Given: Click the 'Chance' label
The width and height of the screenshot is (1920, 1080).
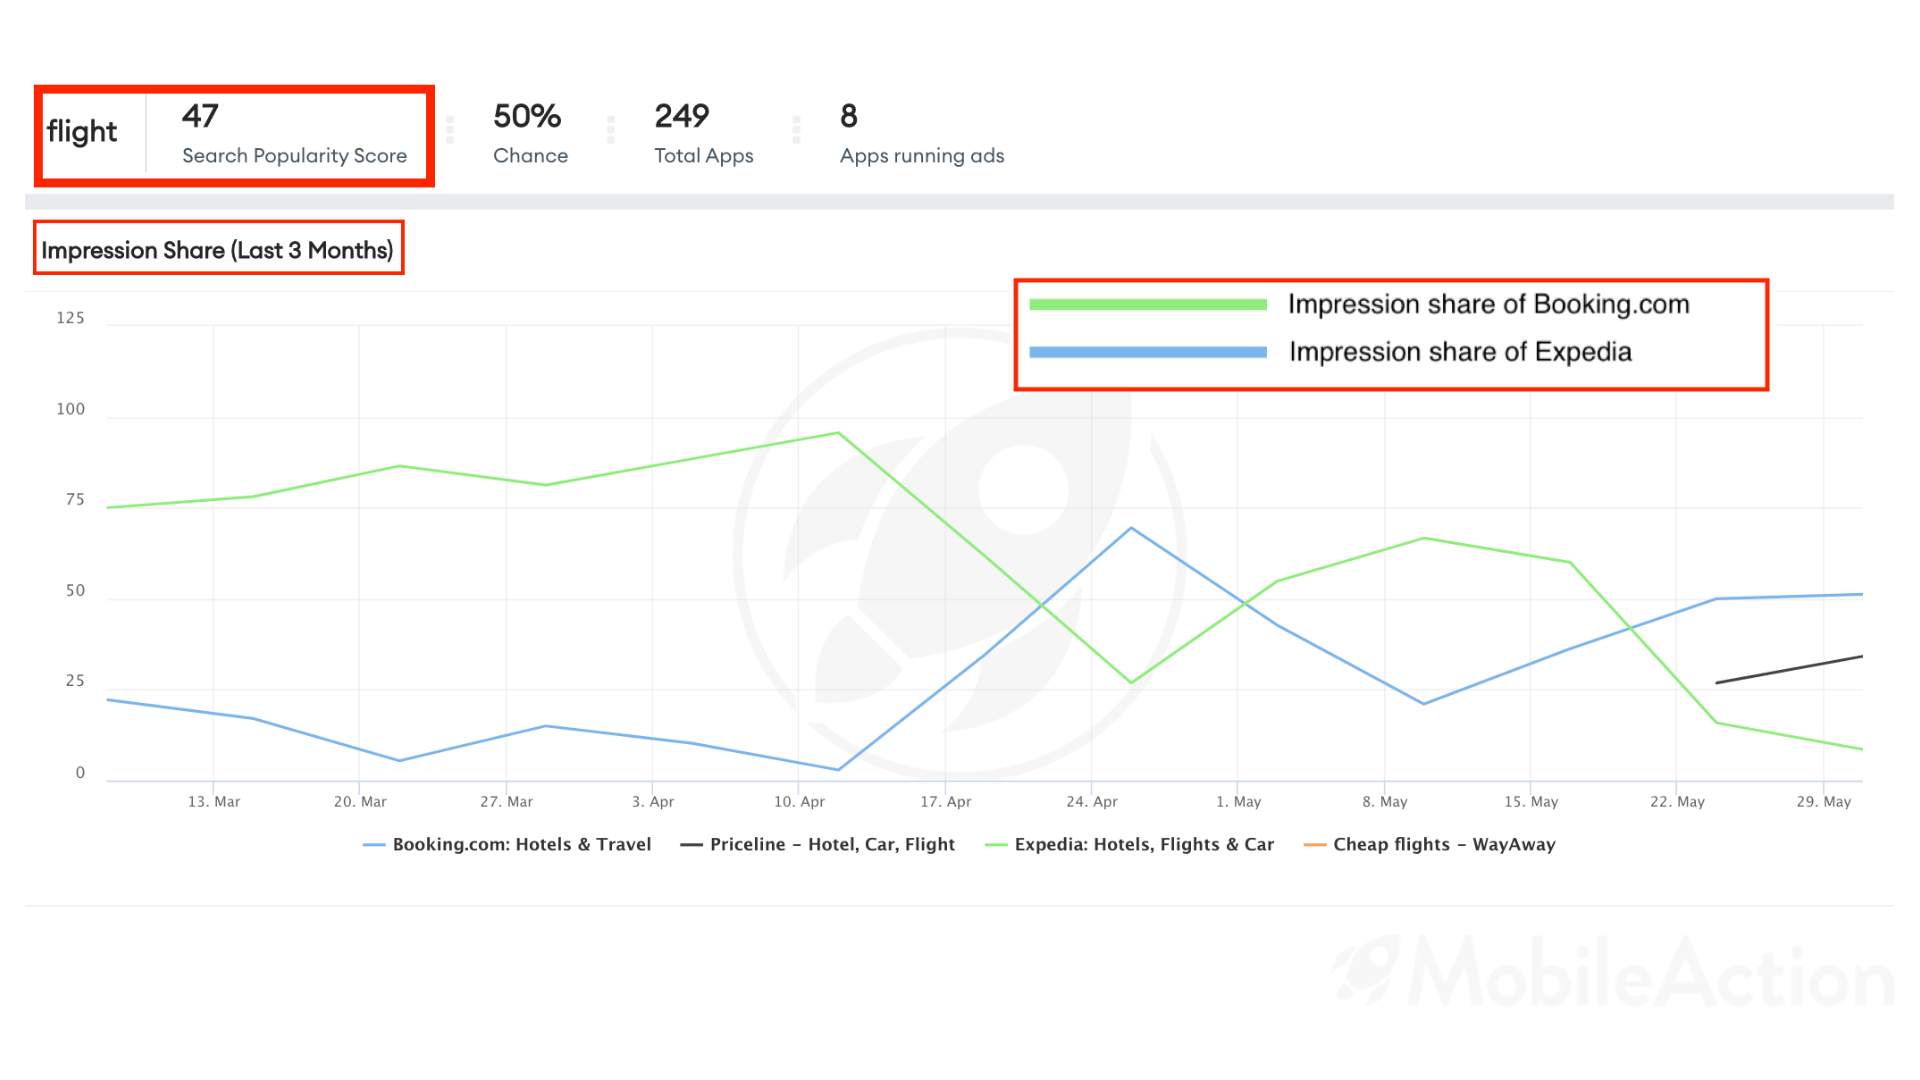Looking at the screenshot, I should tap(530, 156).
